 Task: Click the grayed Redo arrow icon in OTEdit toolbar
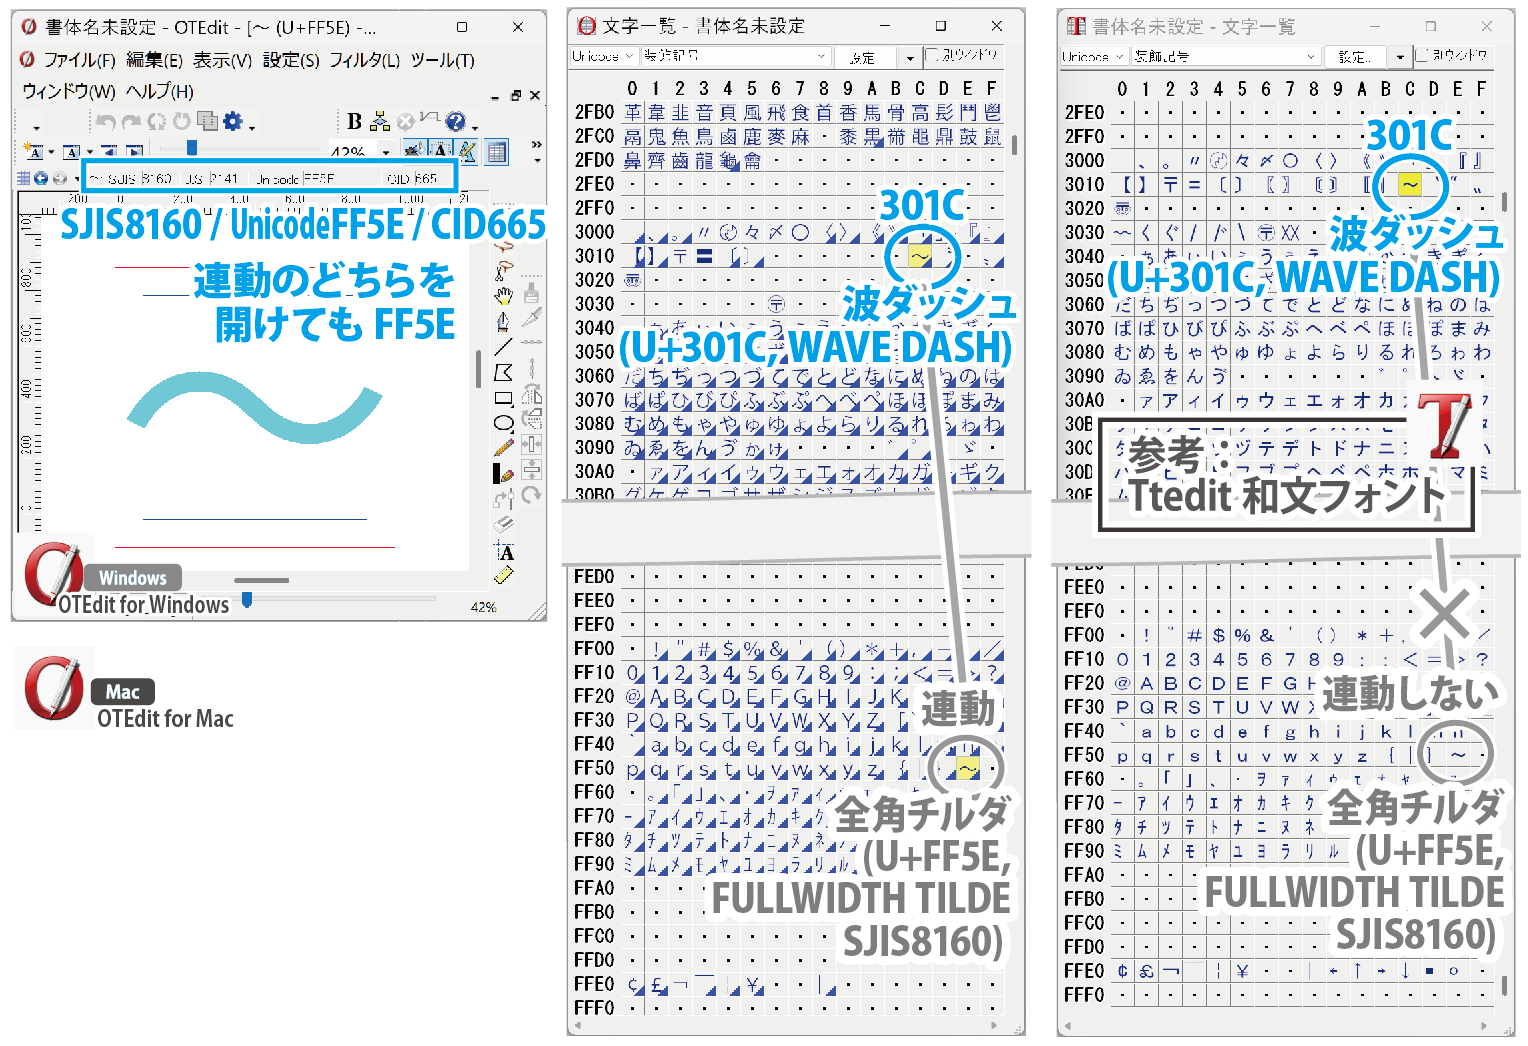(x=131, y=122)
